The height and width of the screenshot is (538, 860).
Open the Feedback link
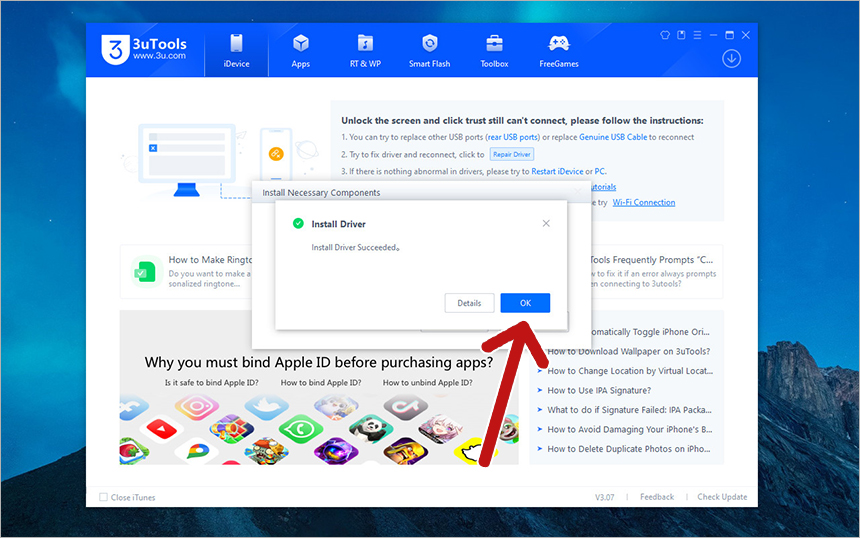click(x=657, y=497)
